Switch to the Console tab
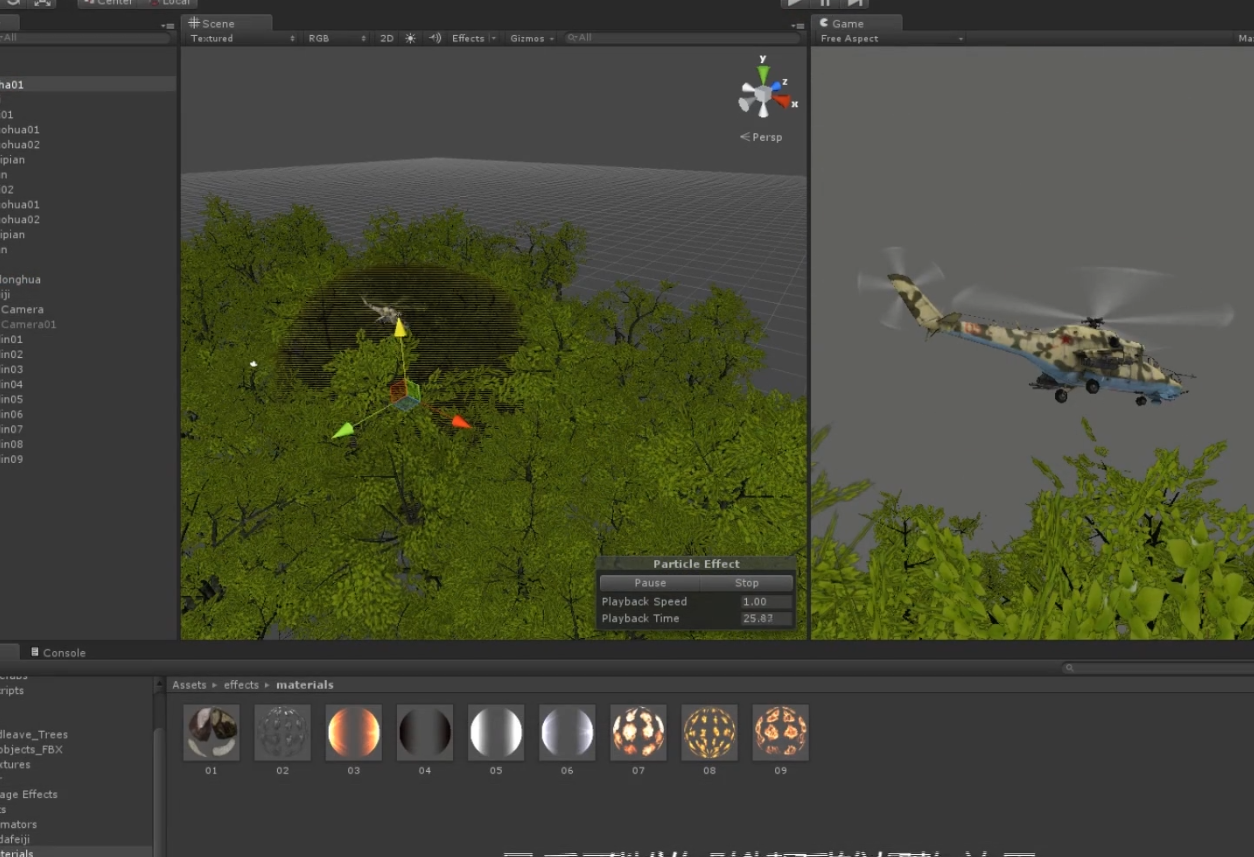Screen dimensions: 1254x857 click(57, 652)
